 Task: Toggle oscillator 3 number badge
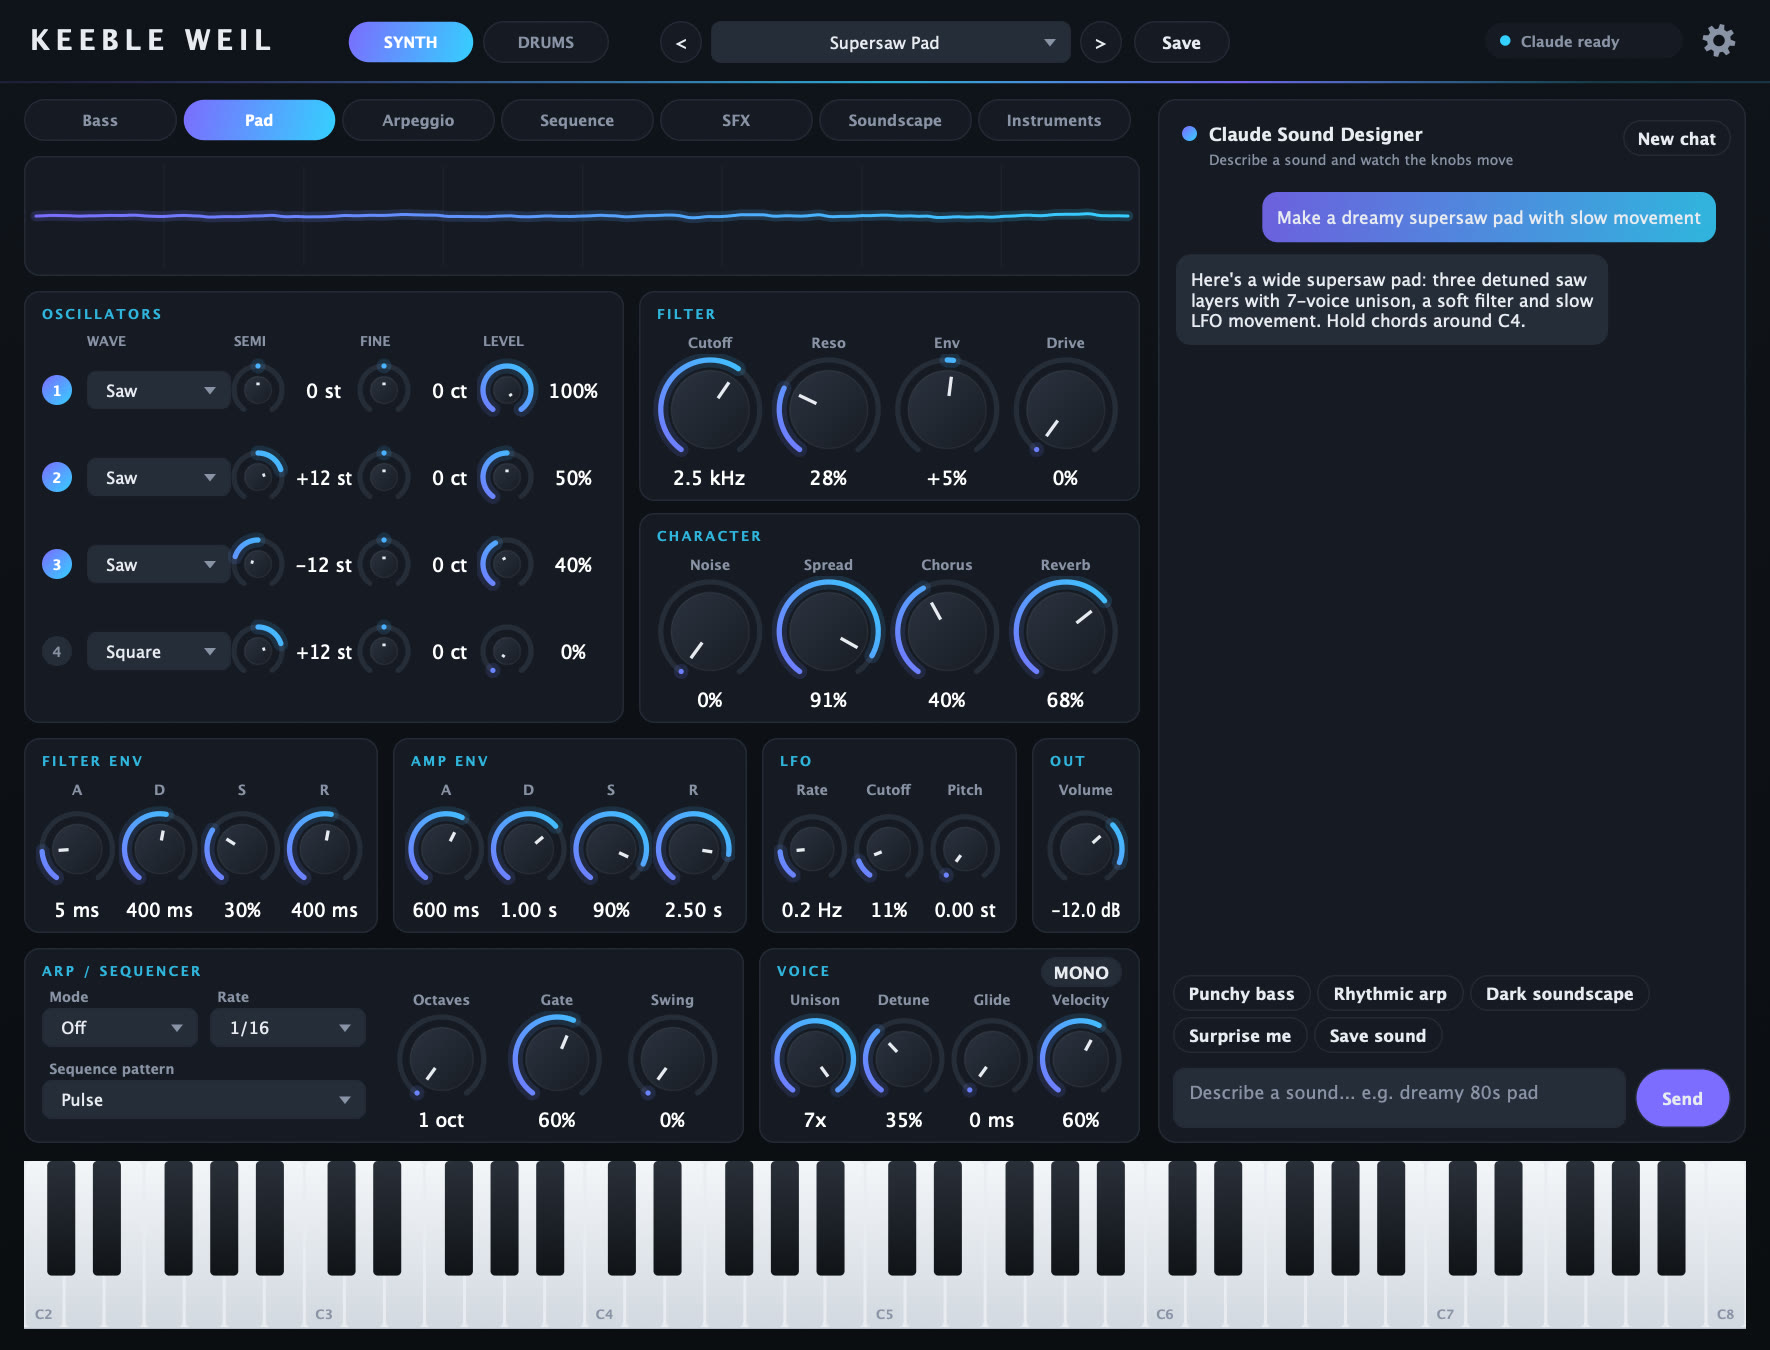[x=57, y=565]
